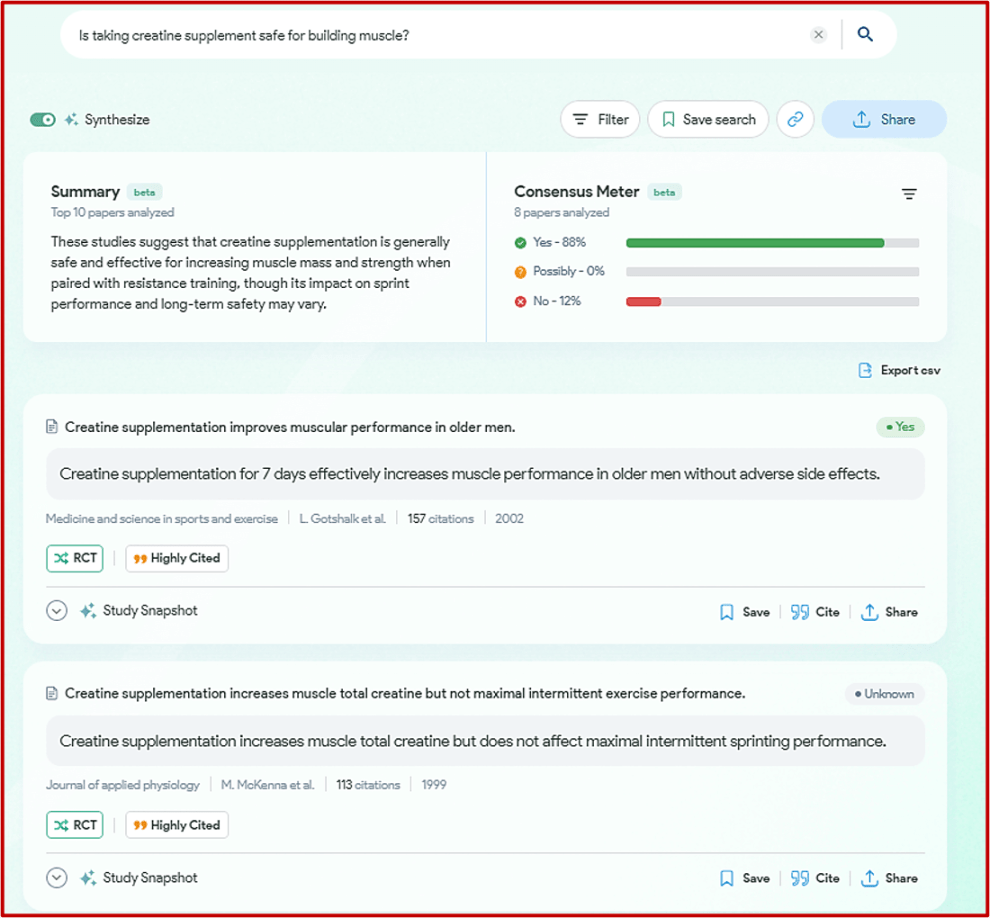Click RCT badge on Gotshalk paper
This screenshot has height=918, width=990.
coord(75,558)
